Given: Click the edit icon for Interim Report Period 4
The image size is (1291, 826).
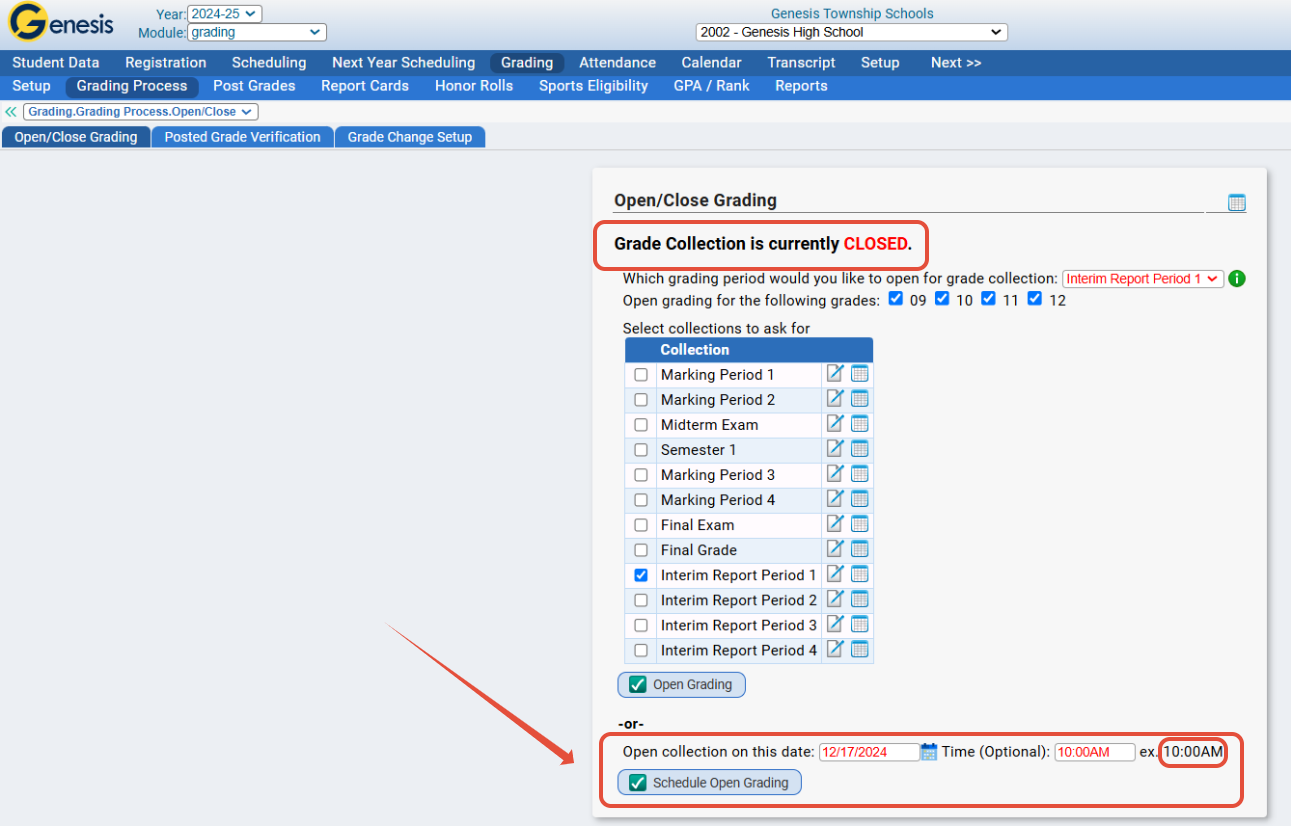Looking at the screenshot, I should pyautogui.click(x=835, y=649).
